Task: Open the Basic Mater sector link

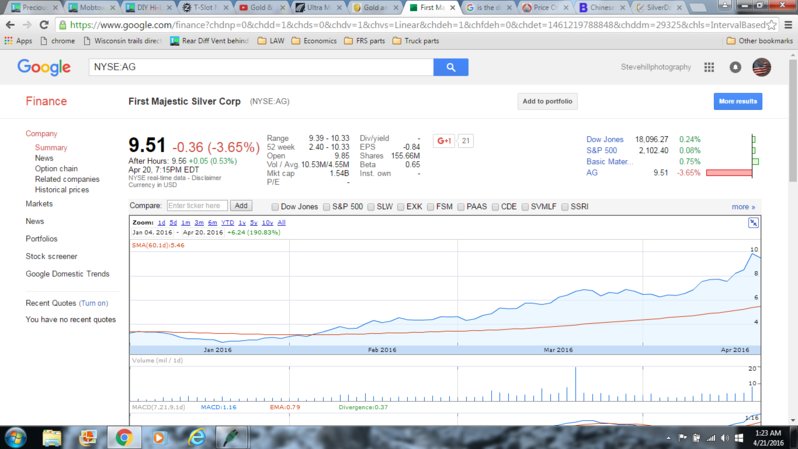Action: [x=610, y=161]
